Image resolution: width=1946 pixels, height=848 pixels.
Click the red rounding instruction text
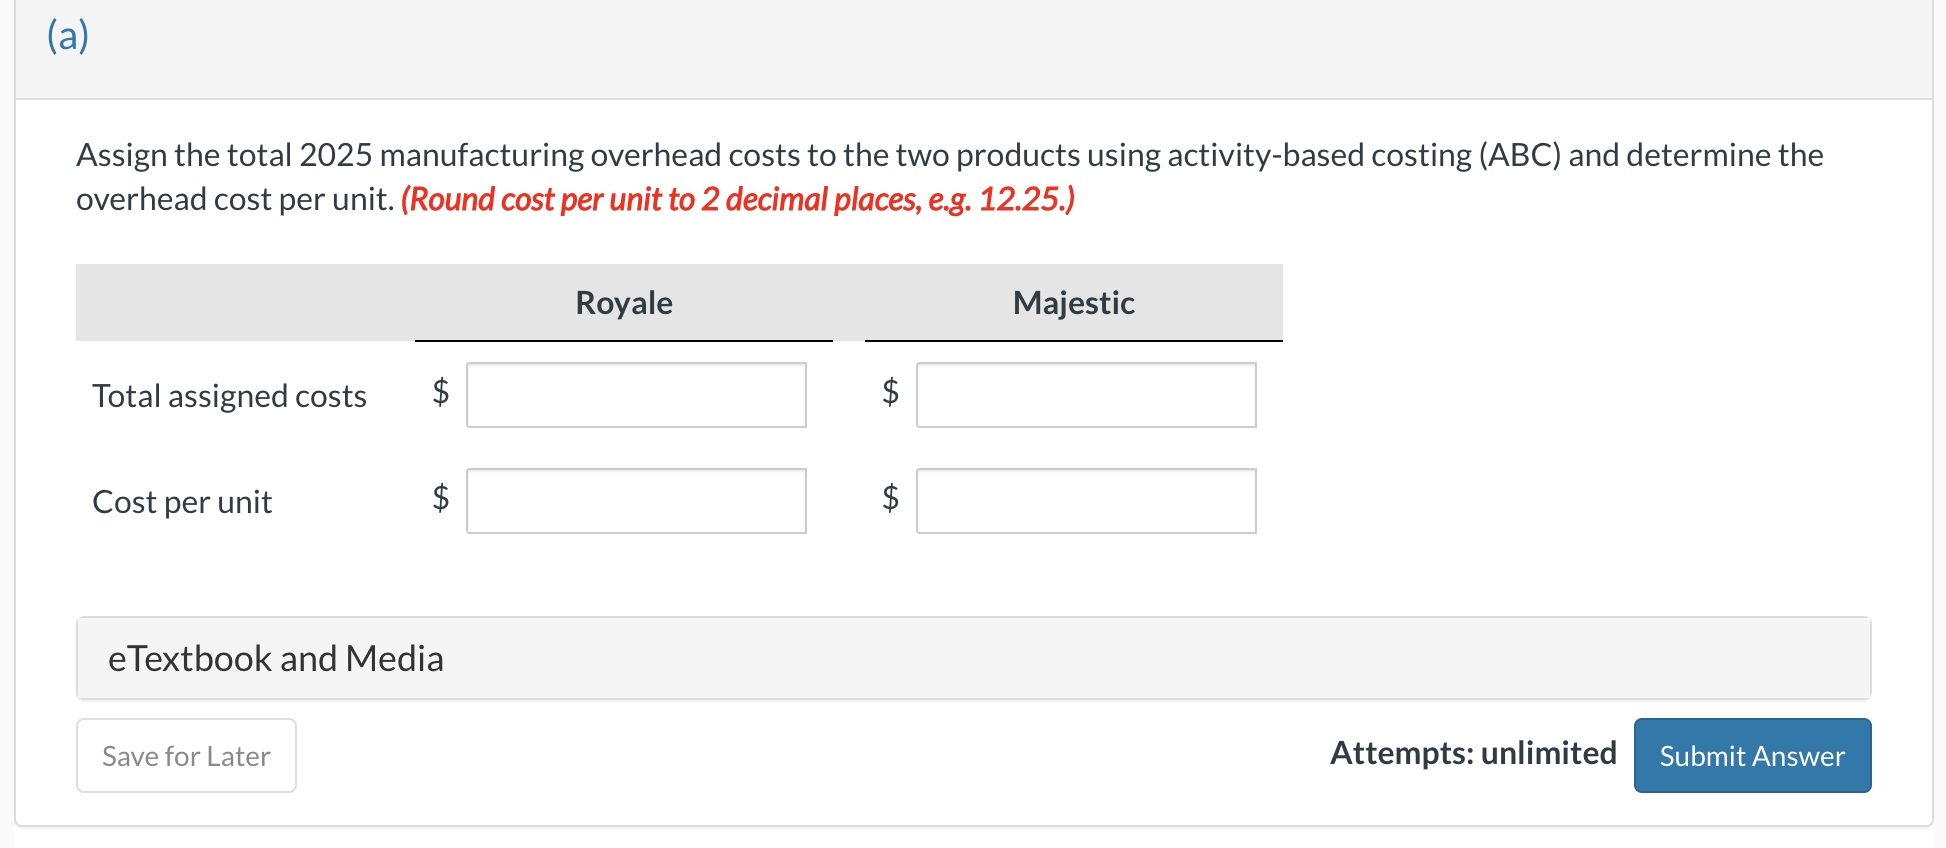[x=737, y=199]
